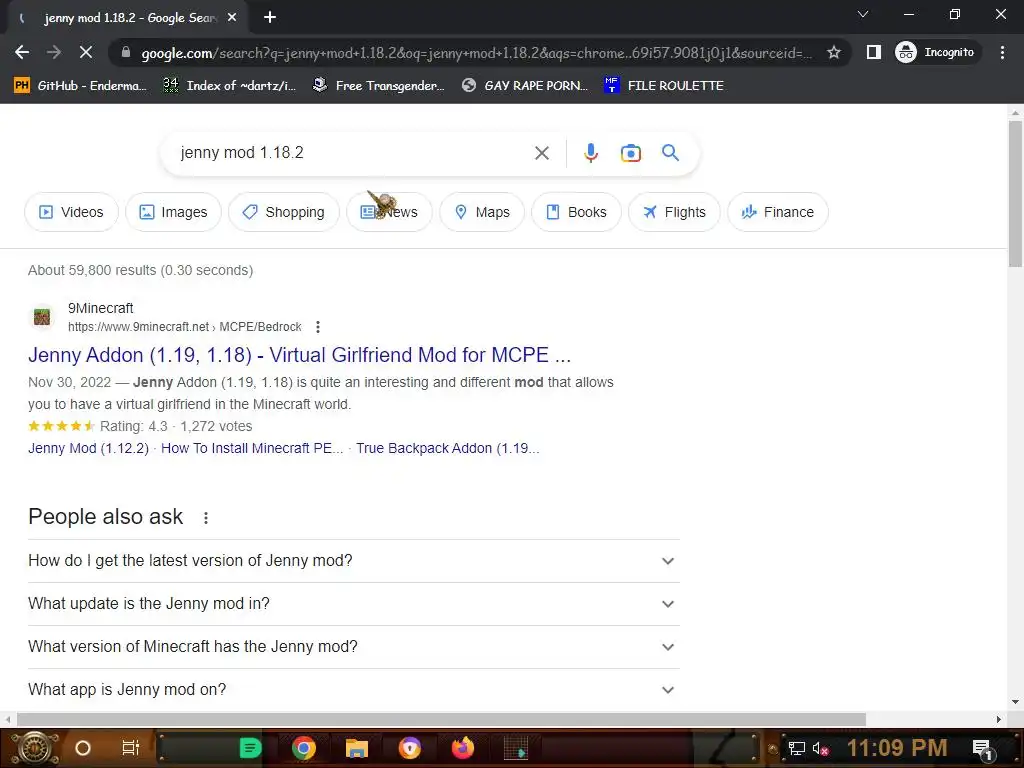
Task: Open a new browser tab
Action: [x=270, y=18]
